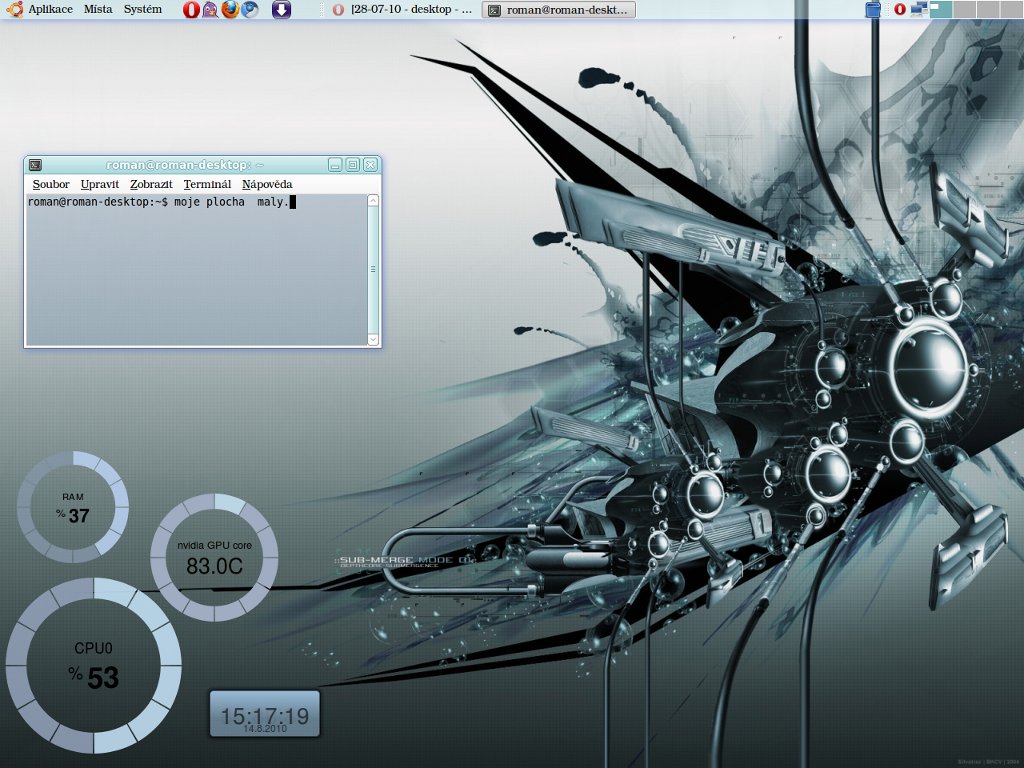Screen dimensions: 1024x768
Task: Open the network connection tray icon
Action: 918,10
